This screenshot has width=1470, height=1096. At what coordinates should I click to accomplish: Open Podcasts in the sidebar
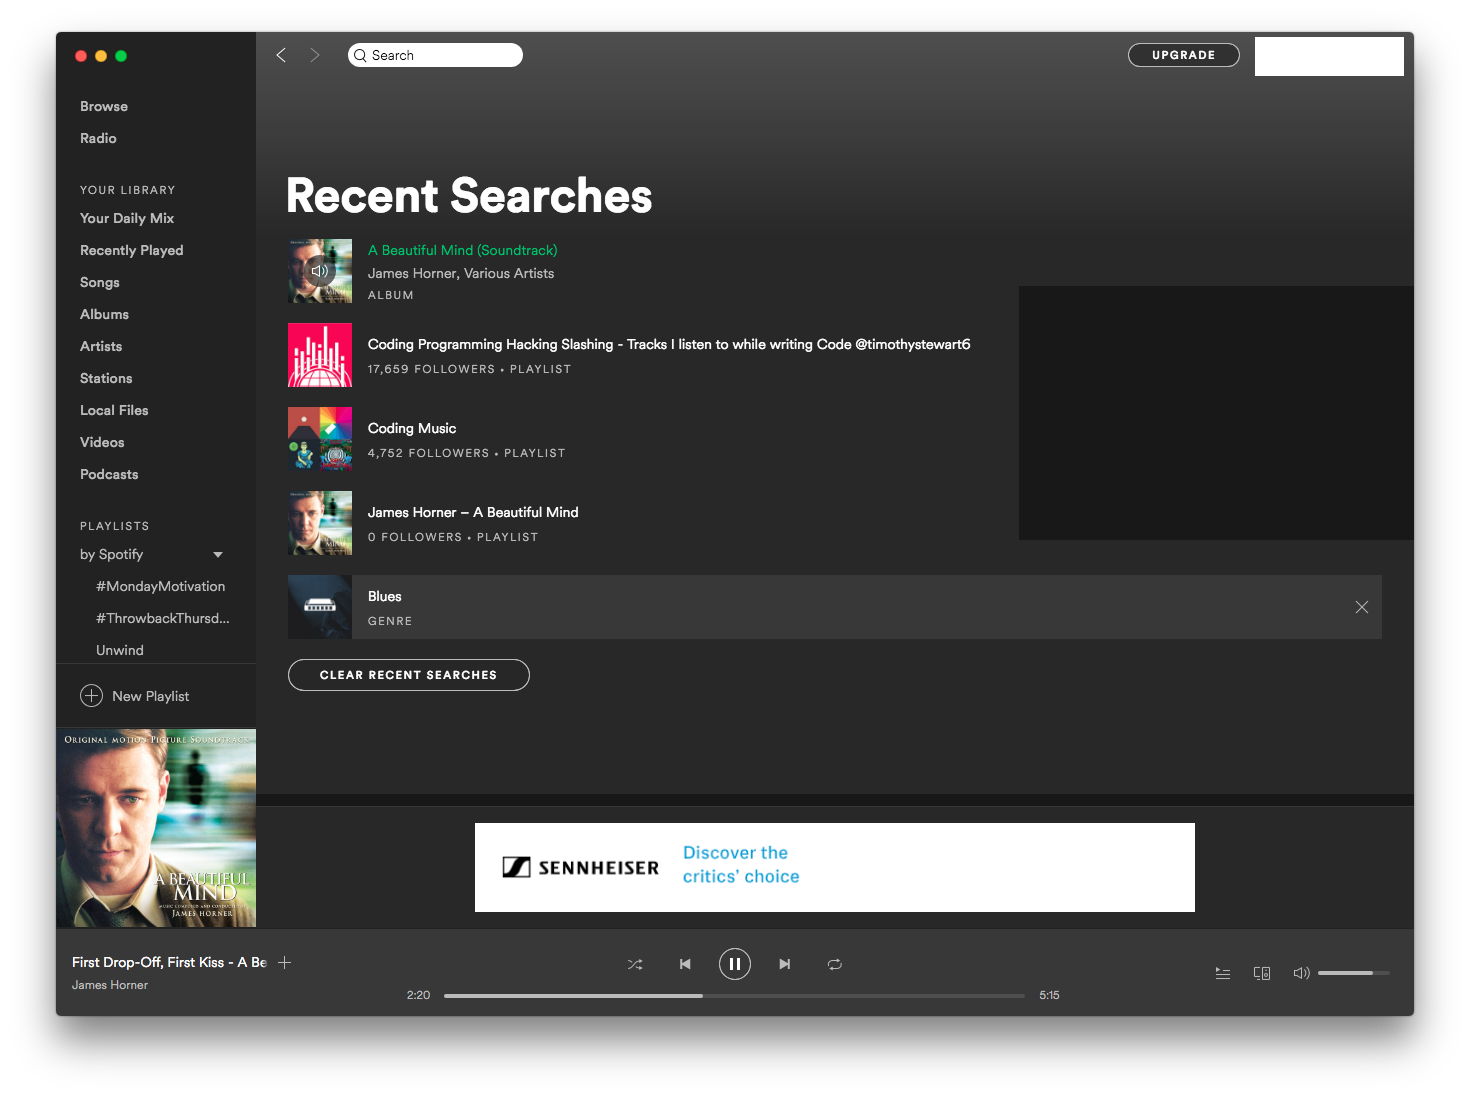click(109, 474)
